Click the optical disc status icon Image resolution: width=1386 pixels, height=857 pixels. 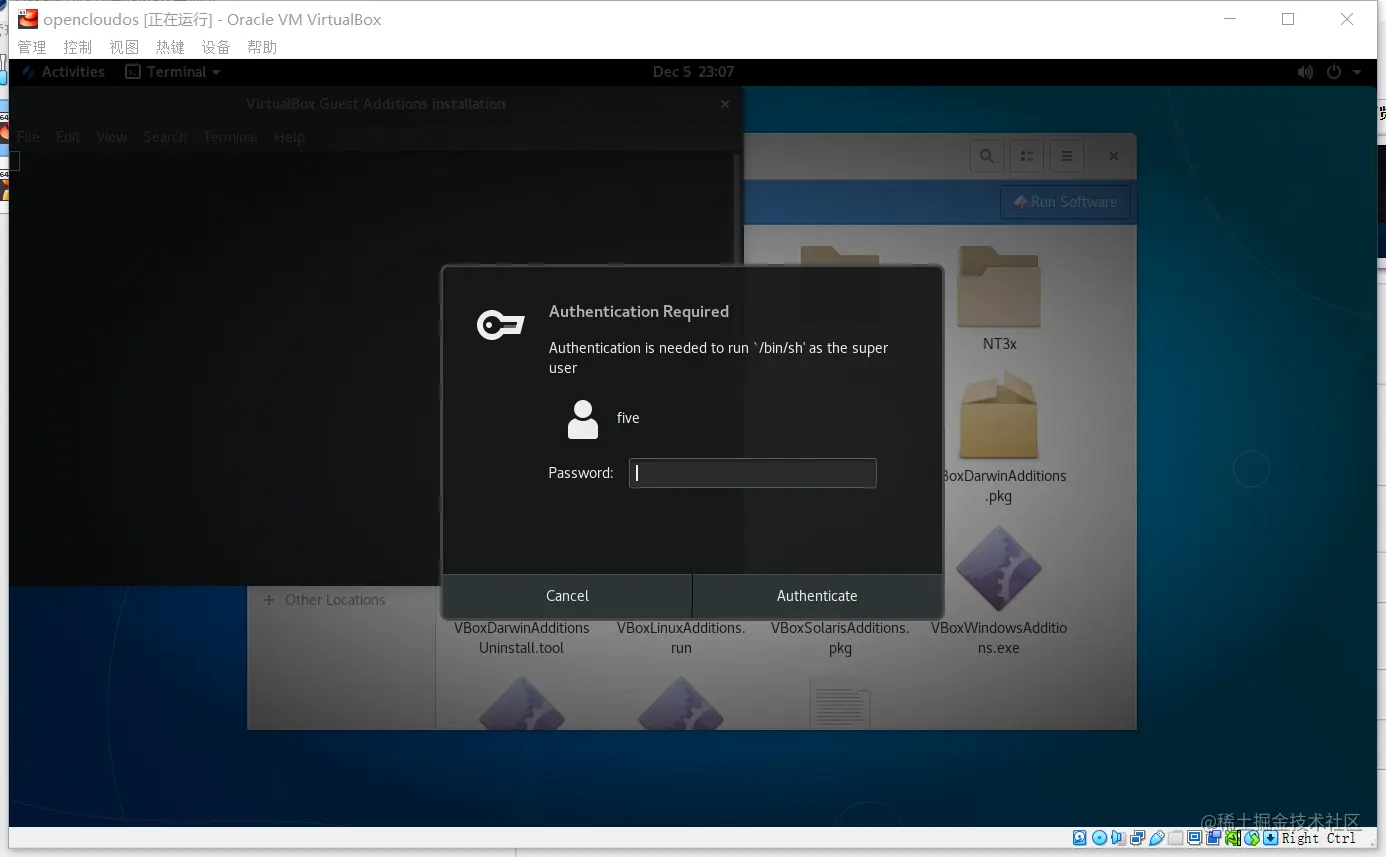point(1099,838)
